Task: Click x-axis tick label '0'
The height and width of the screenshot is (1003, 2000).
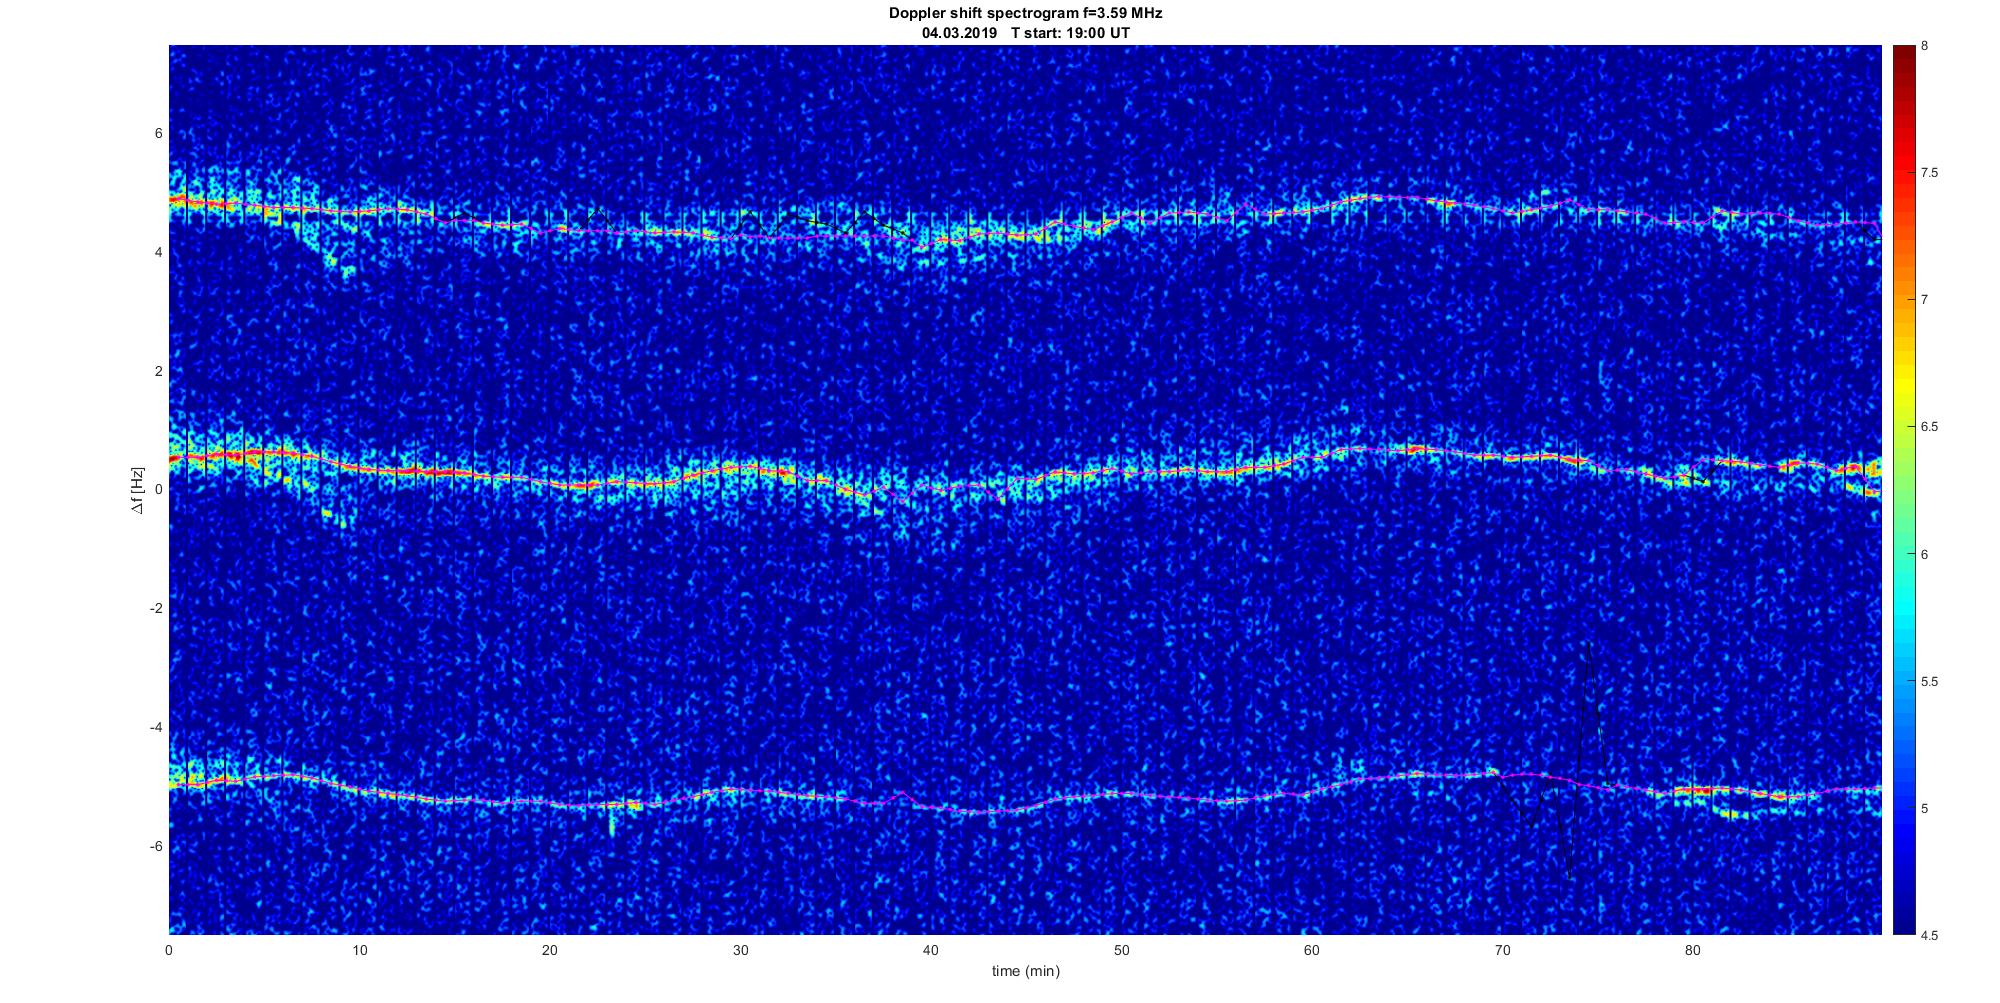Action: (169, 950)
